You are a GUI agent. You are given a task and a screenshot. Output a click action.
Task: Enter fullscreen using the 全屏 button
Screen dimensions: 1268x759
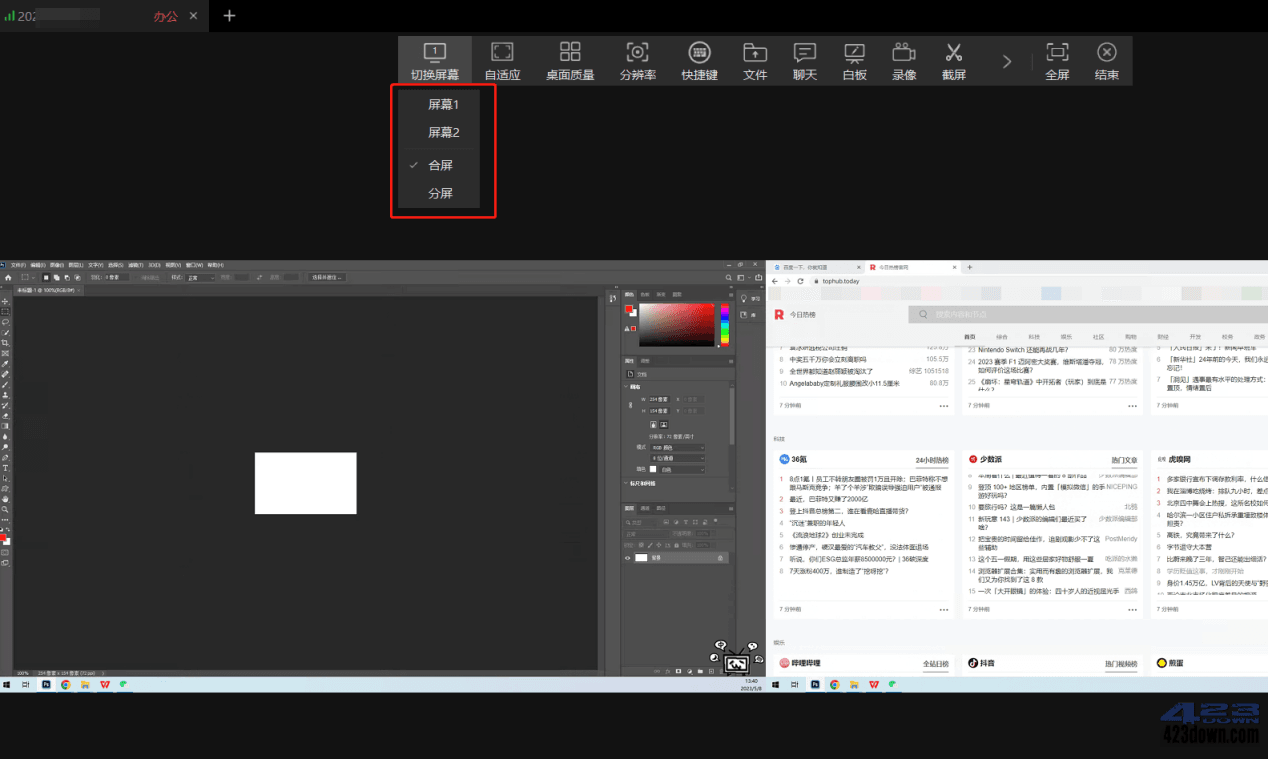coord(1057,61)
